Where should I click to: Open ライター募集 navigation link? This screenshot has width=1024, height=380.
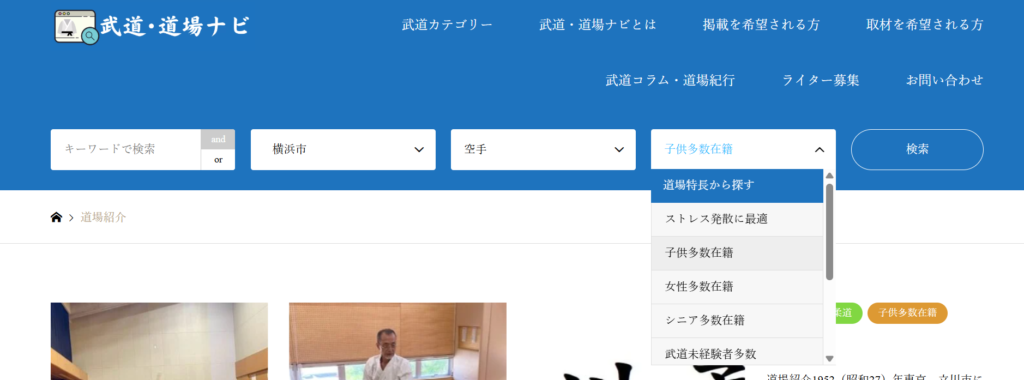(x=820, y=80)
